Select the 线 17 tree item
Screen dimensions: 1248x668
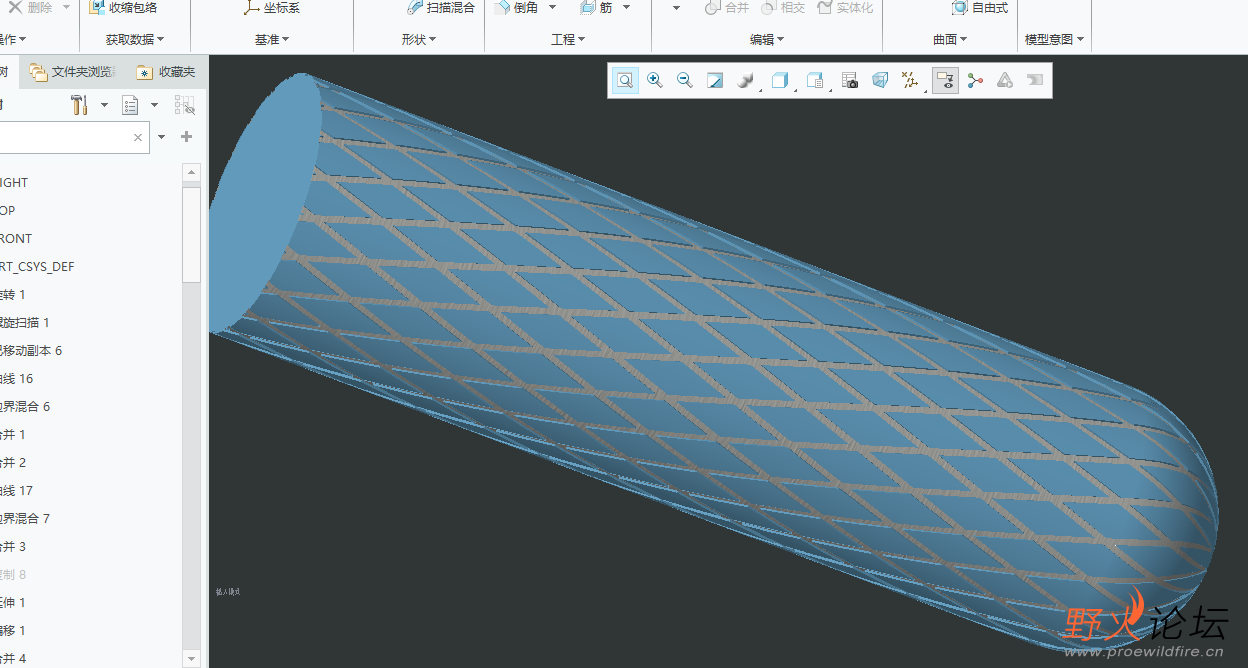coord(18,491)
